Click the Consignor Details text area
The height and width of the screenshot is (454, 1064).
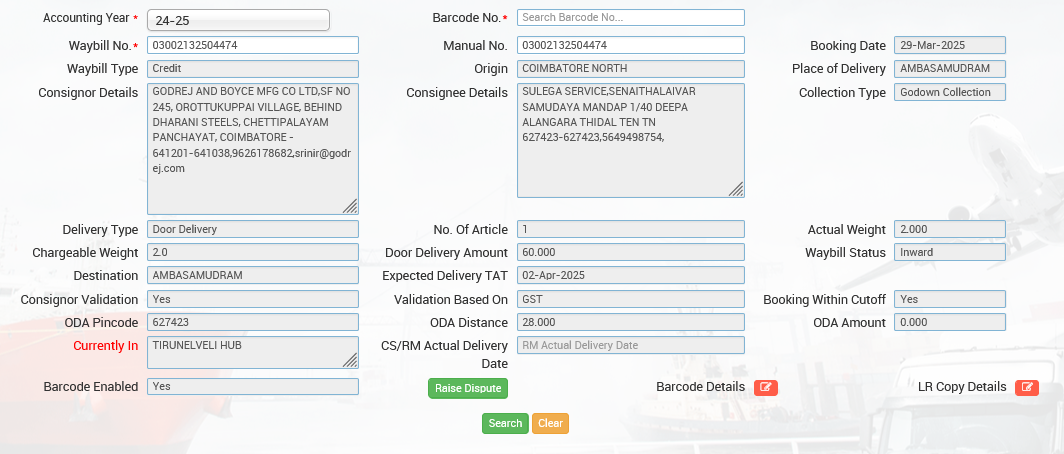click(252, 148)
